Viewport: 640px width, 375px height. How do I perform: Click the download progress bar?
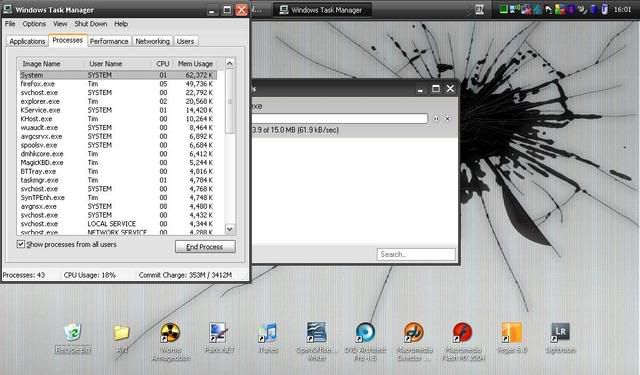(340, 119)
